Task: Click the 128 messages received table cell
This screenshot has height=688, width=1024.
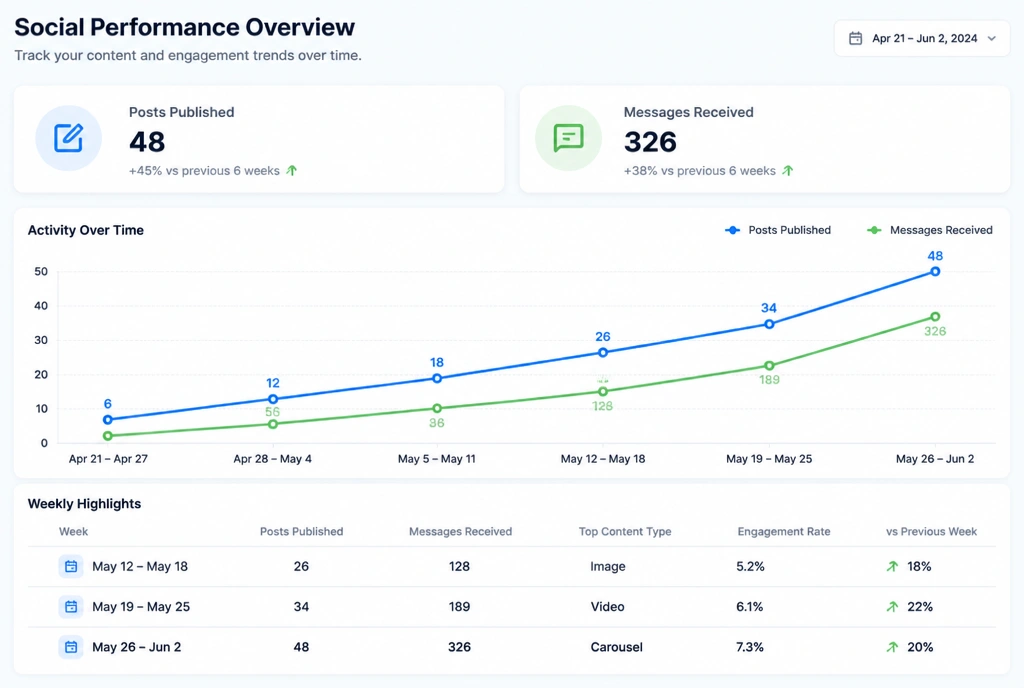Action: (459, 566)
